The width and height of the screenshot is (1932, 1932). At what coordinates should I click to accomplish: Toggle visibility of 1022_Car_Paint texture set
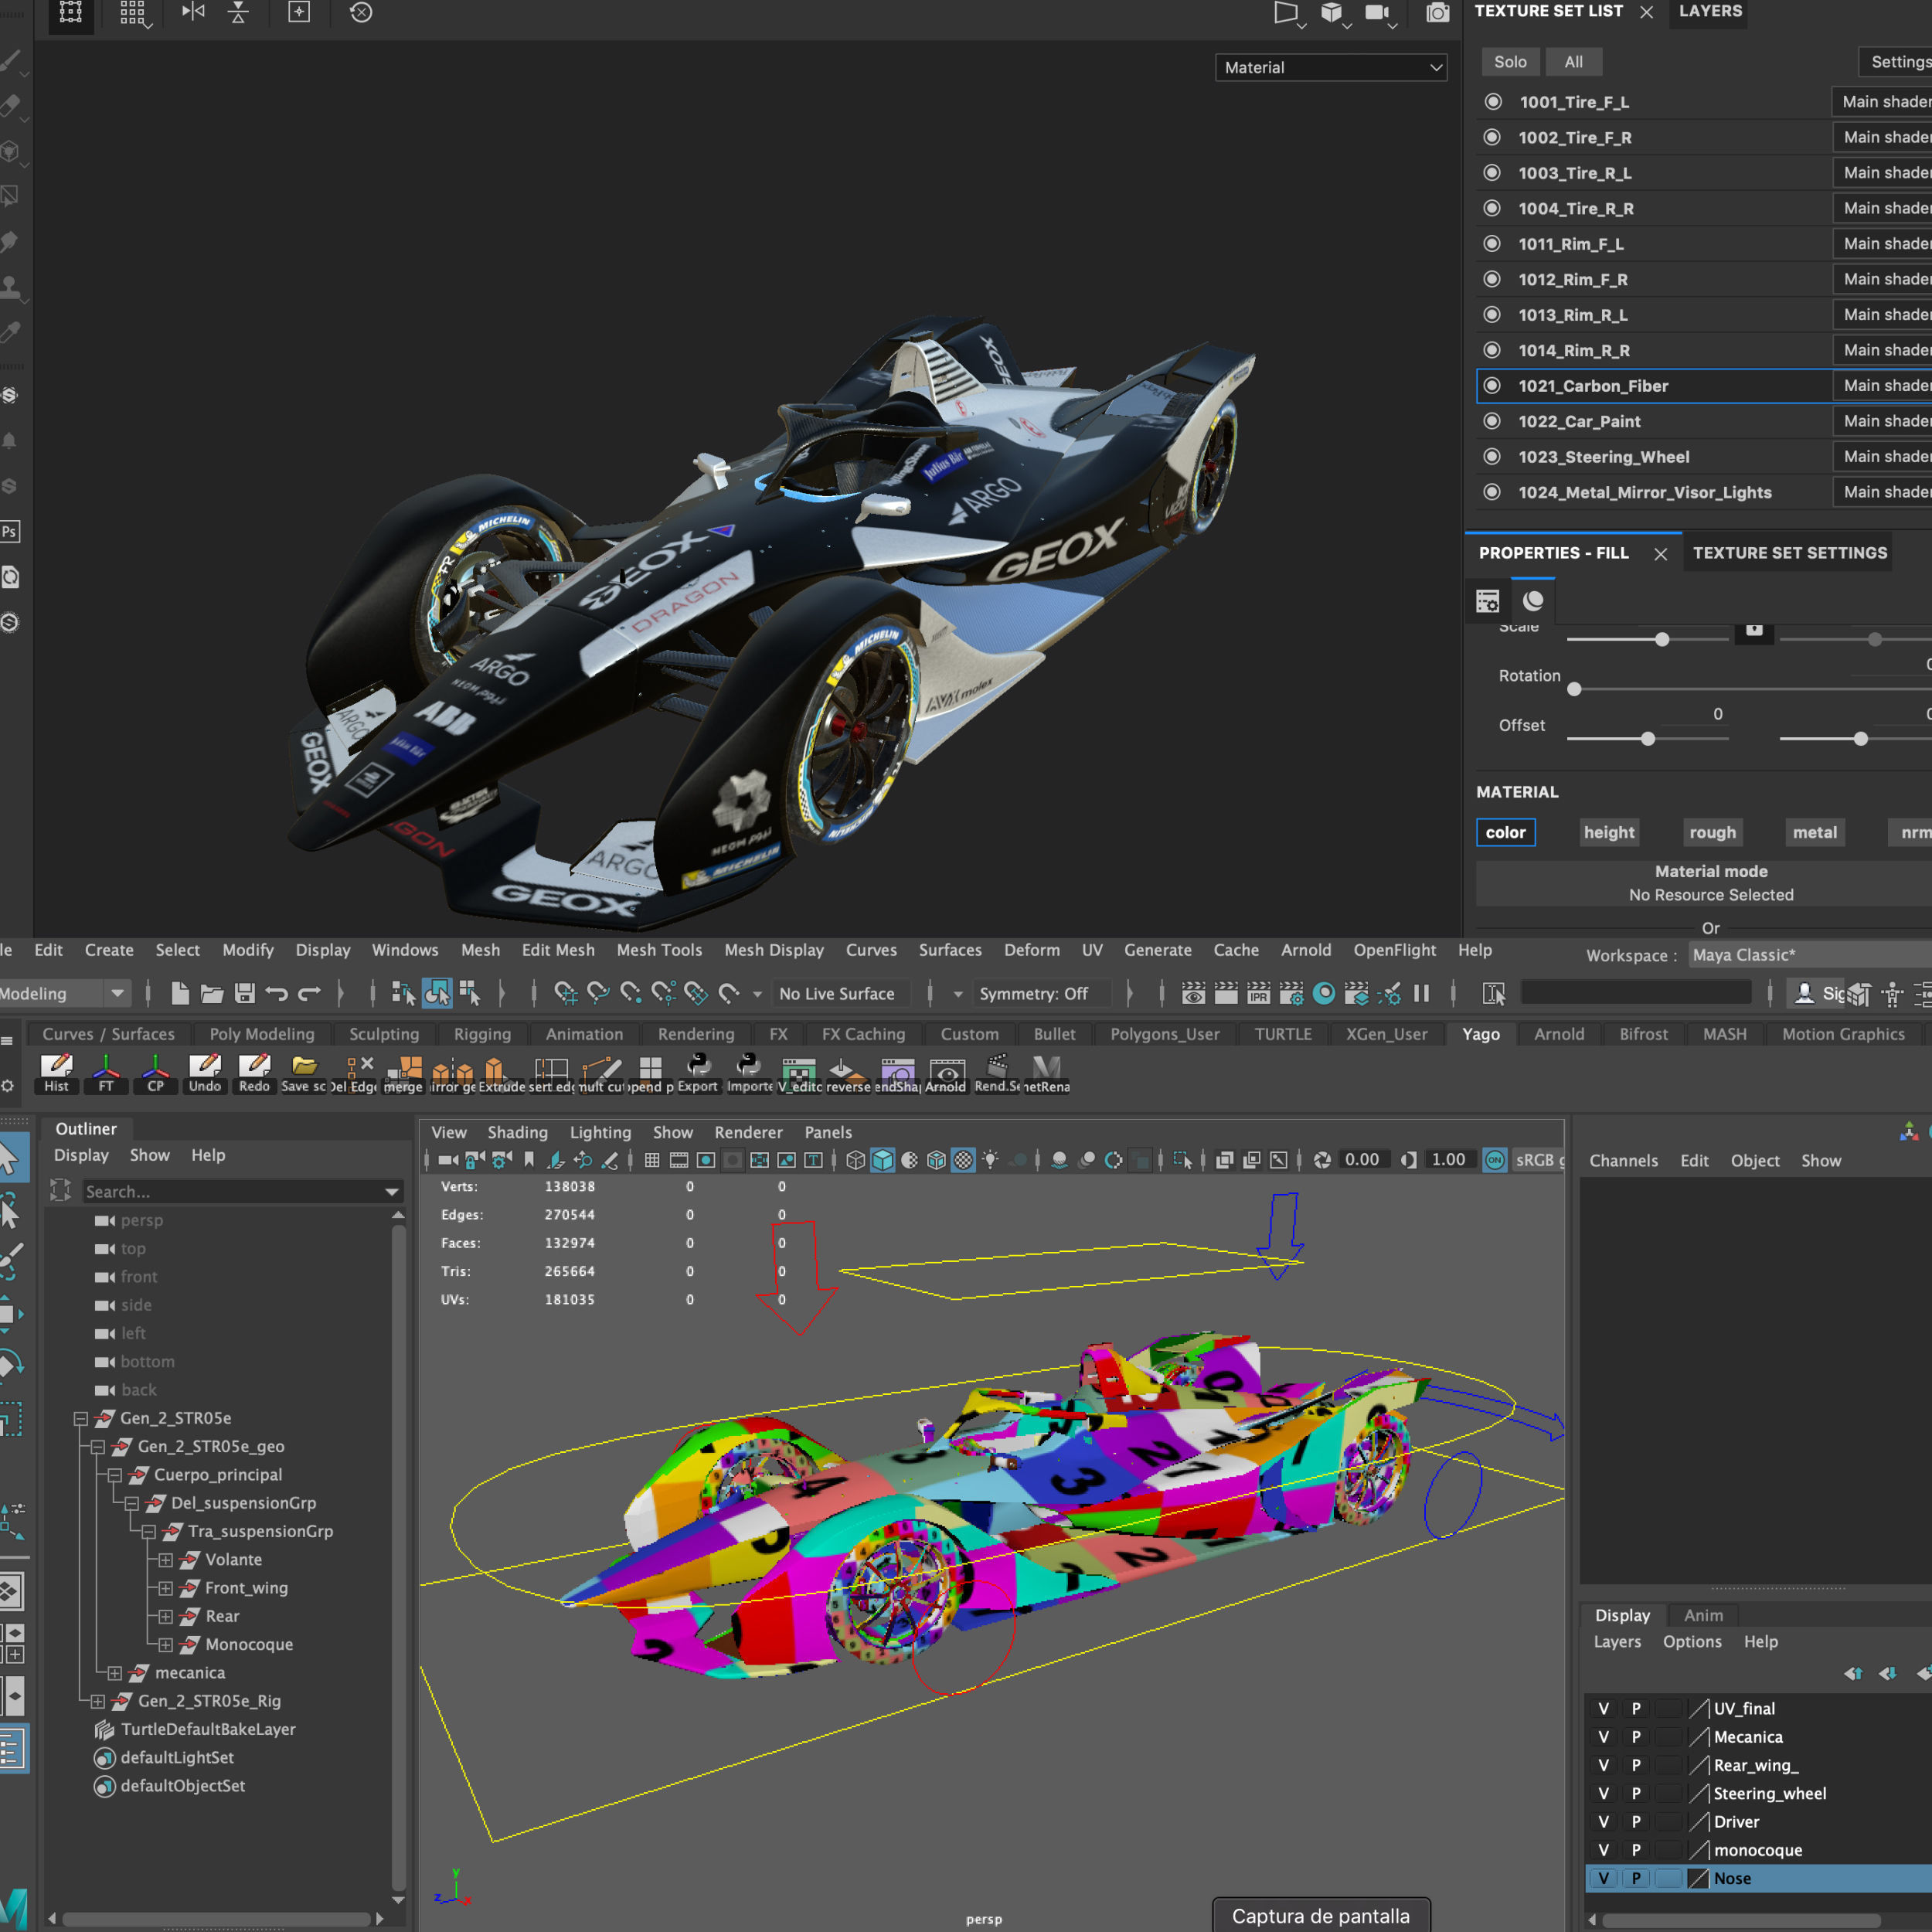point(1492,421)
